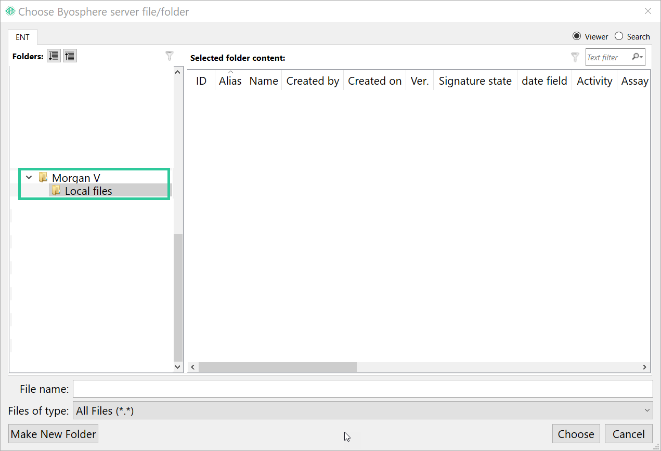Select the Search radio button
The image size is (661, 451).
coord(618,36)
